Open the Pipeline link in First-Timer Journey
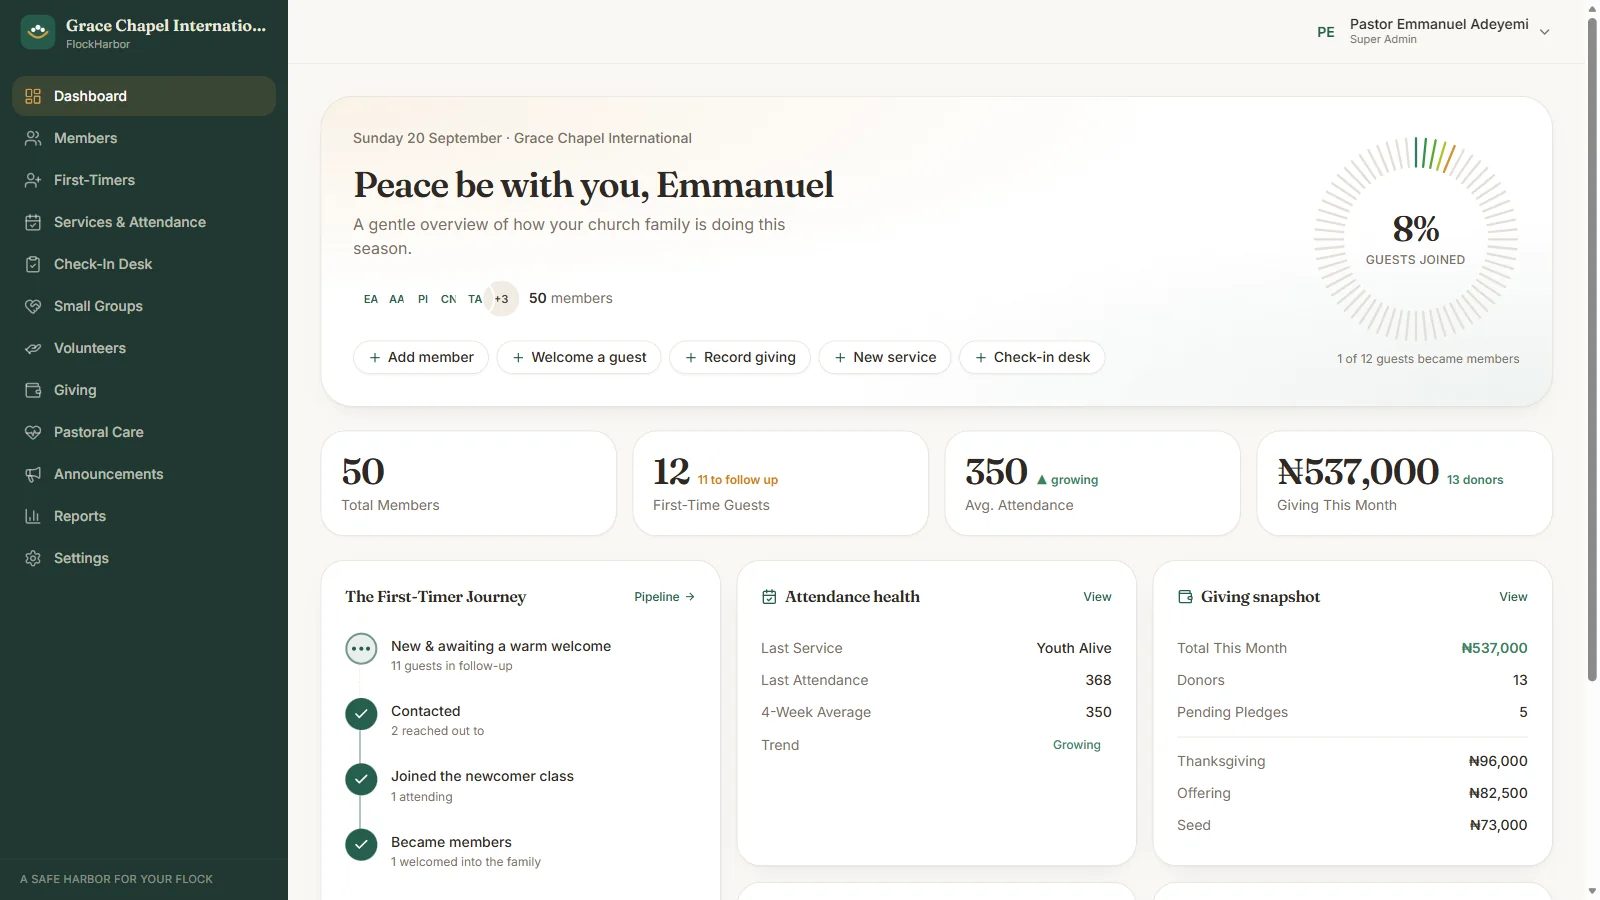This screenshot has width=1600, height=900. [x=664, y=597]
